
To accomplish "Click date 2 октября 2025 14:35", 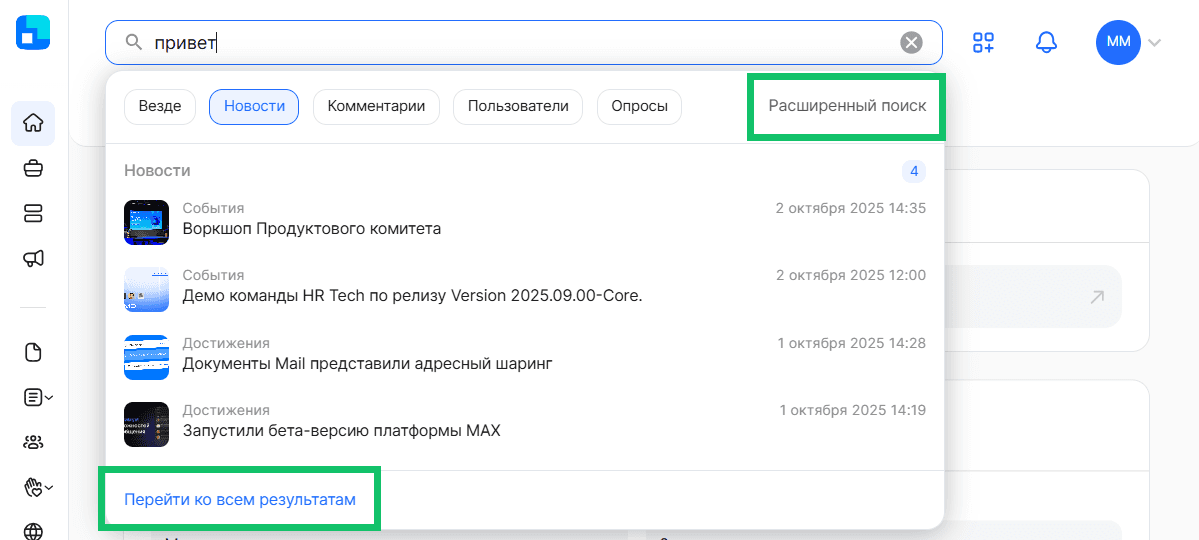I will [x=850, y=208].
